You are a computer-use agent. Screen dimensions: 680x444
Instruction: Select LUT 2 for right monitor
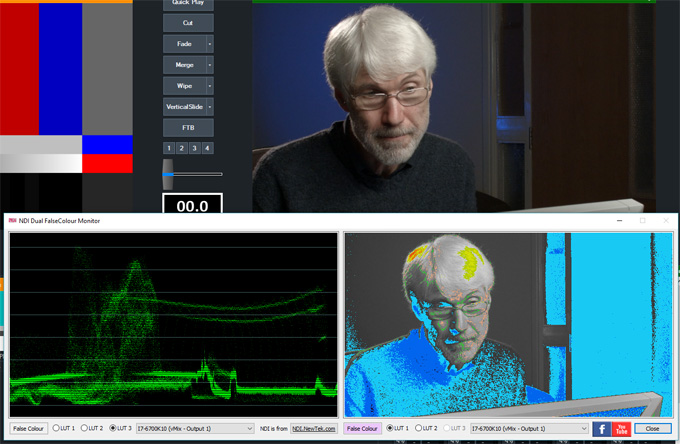[426, 428]
